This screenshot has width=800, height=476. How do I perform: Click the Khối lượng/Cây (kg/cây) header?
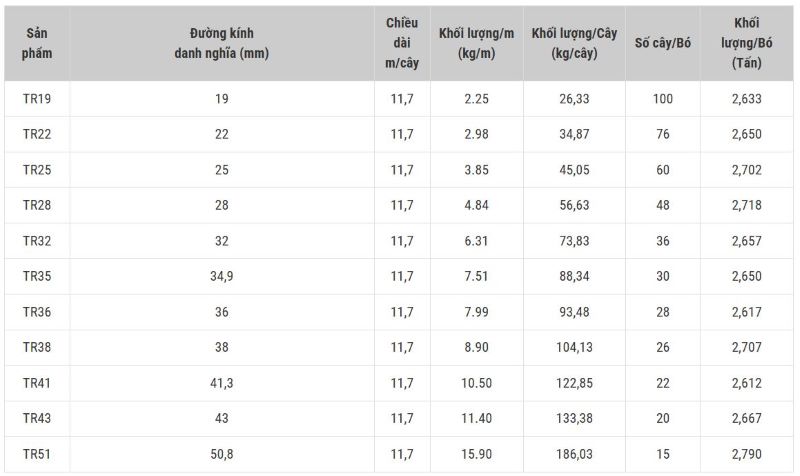click(574, 43)
